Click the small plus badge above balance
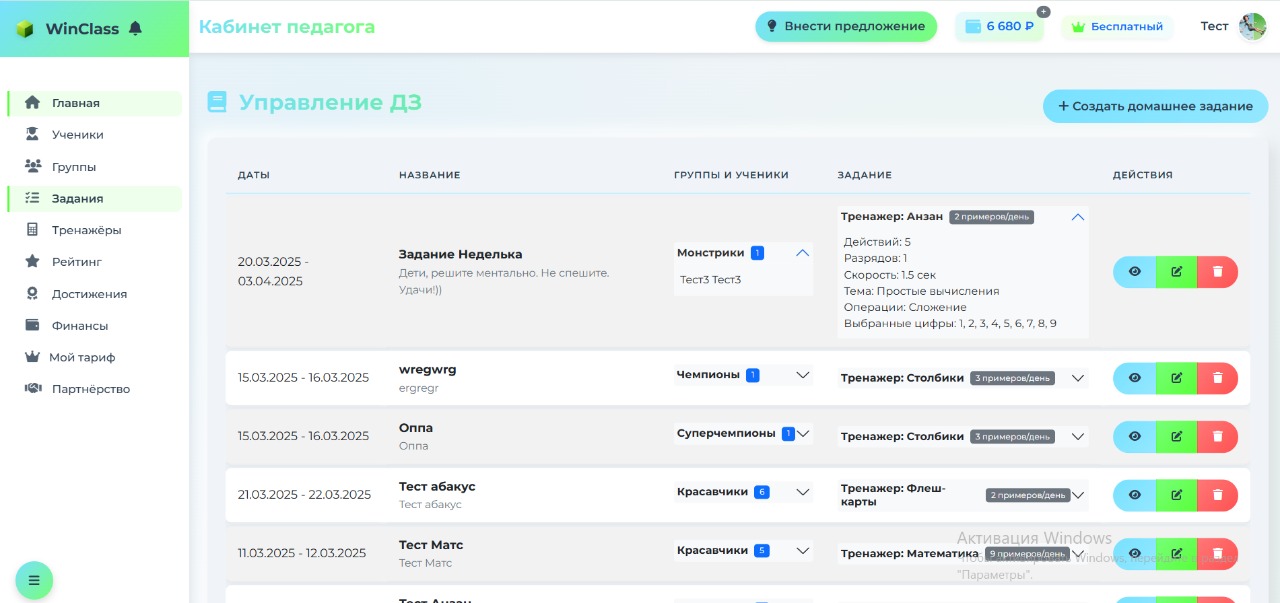Screen dimensions: 1280x603 1043,12
